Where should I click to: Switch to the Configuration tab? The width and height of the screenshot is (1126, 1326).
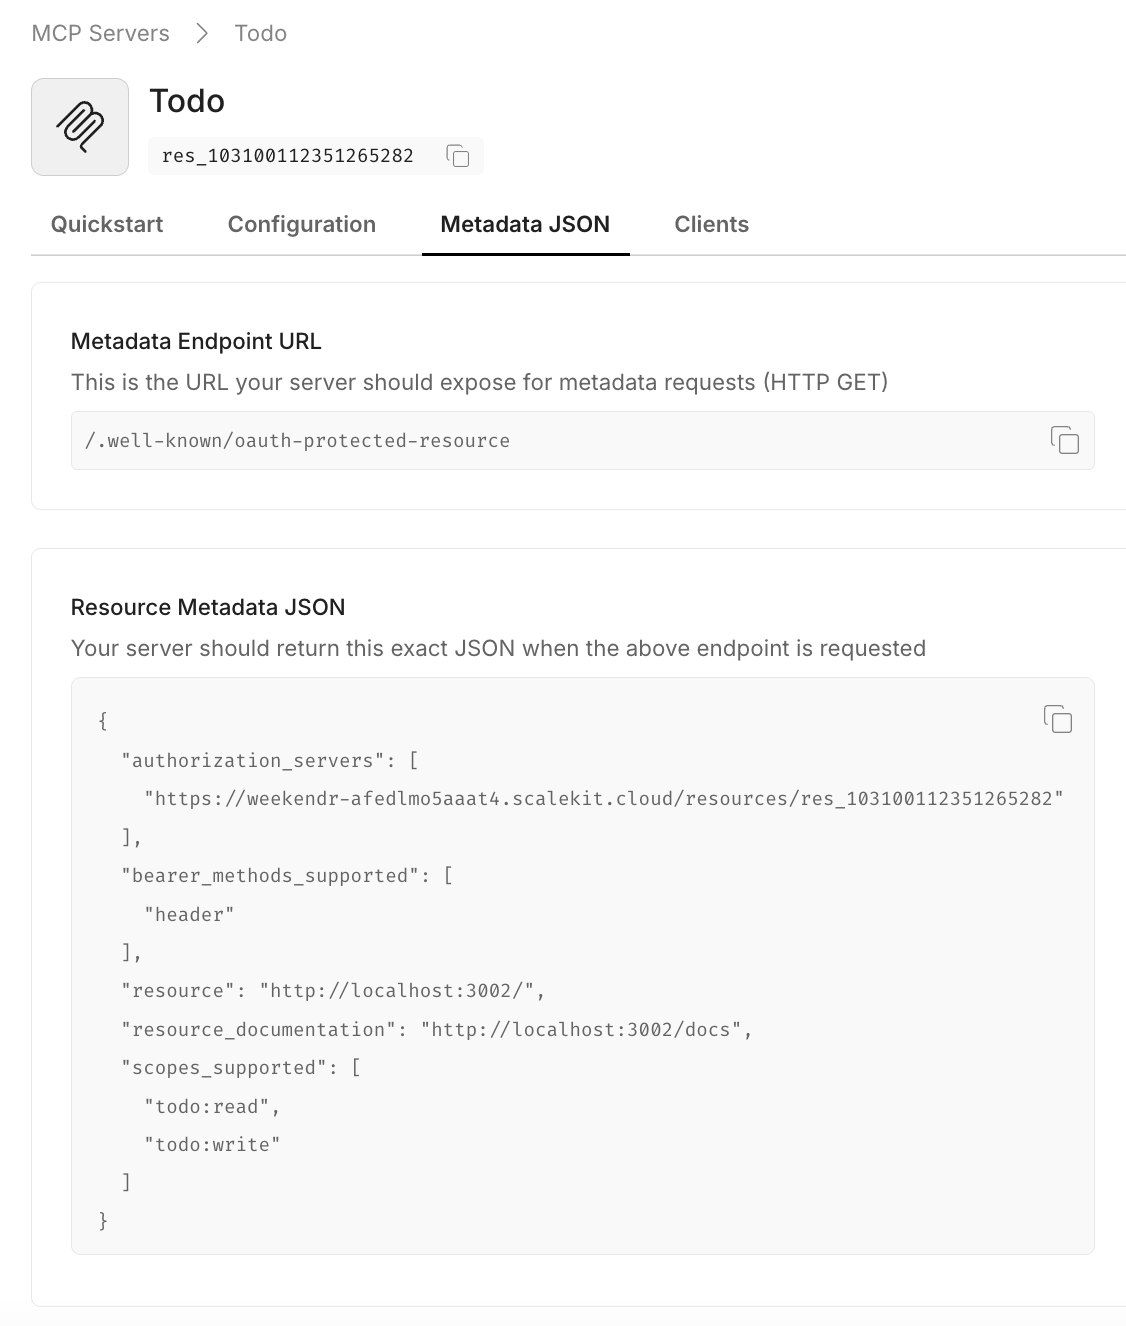pos(302,224)
